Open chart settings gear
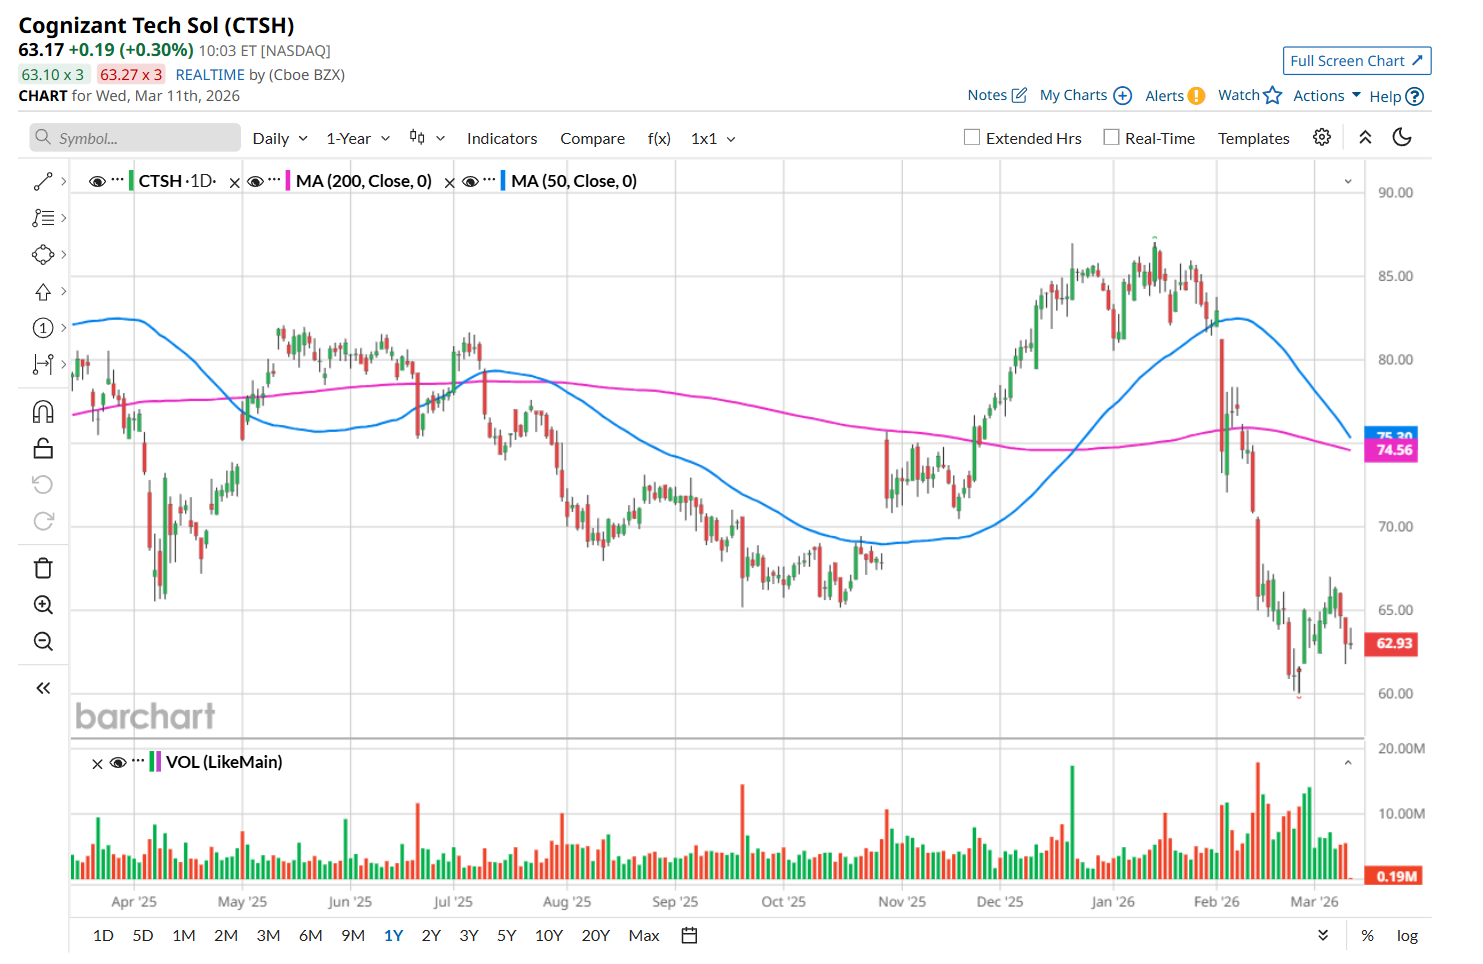The image size is (1483, 964). pyautogui.click(x=1321, y=137)
